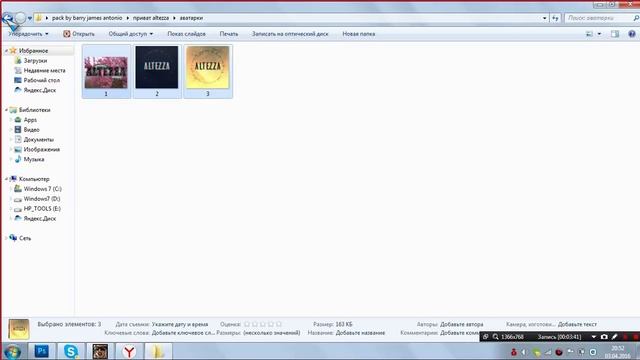
Task: Click 'Добавьте название' title field
Action: [x=360, y=333]
